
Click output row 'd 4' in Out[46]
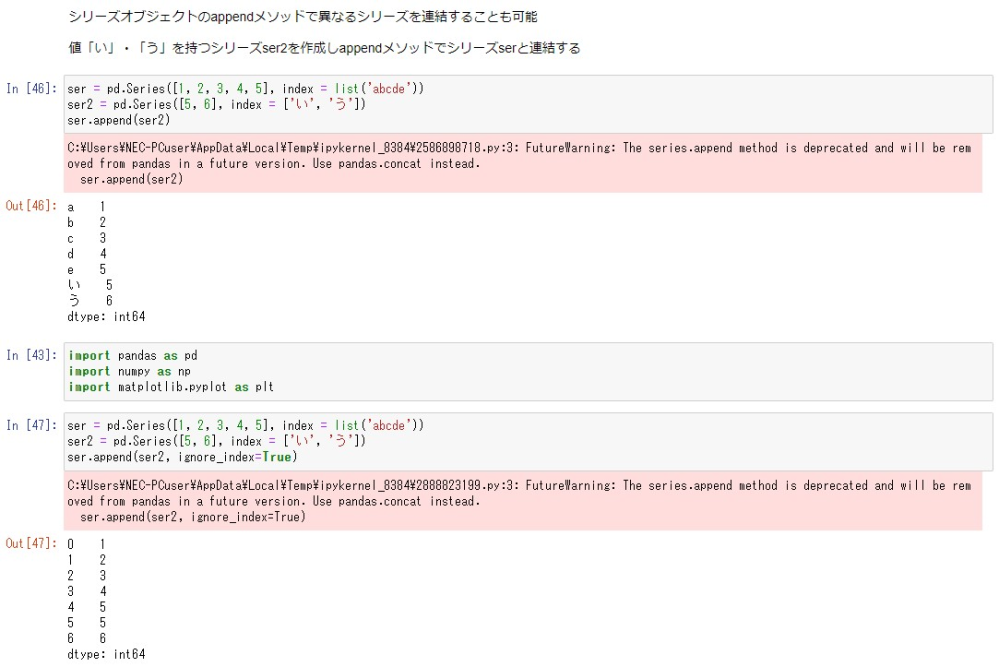(x=87, y=254)
